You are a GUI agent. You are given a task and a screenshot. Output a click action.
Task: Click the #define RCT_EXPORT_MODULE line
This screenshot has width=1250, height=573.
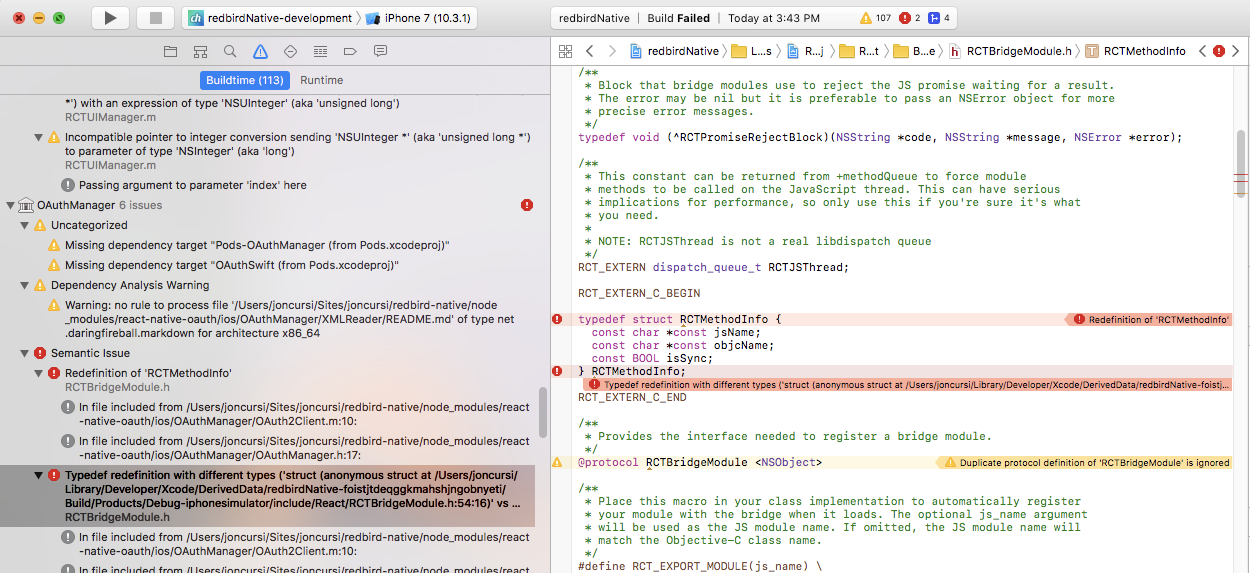pyautogui.click(x=700, y=566)
